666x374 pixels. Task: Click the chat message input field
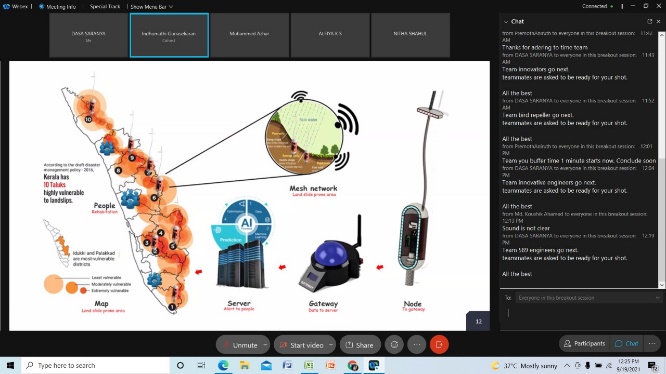click(x=581, y=315)
